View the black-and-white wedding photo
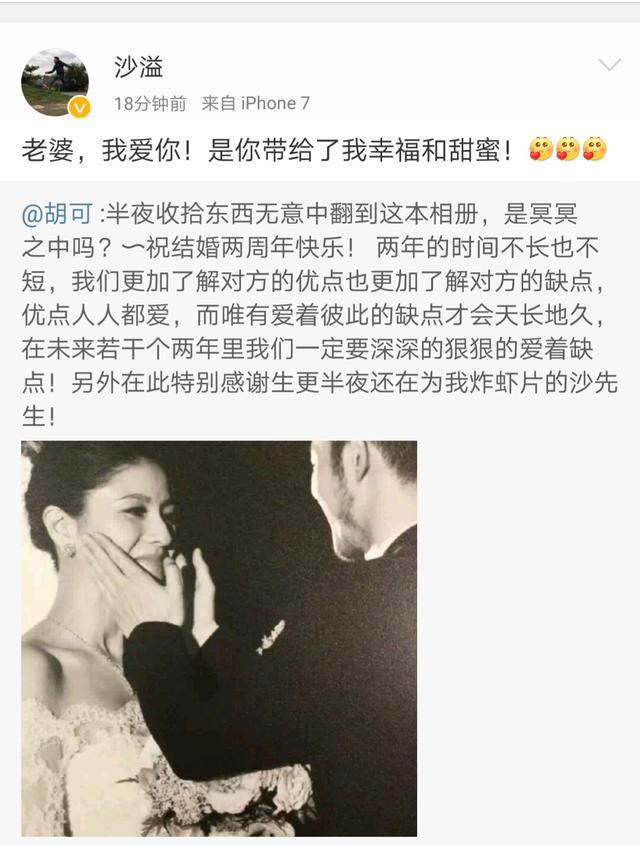This screenshot has width=640, height=846. [x=219, y=638]
